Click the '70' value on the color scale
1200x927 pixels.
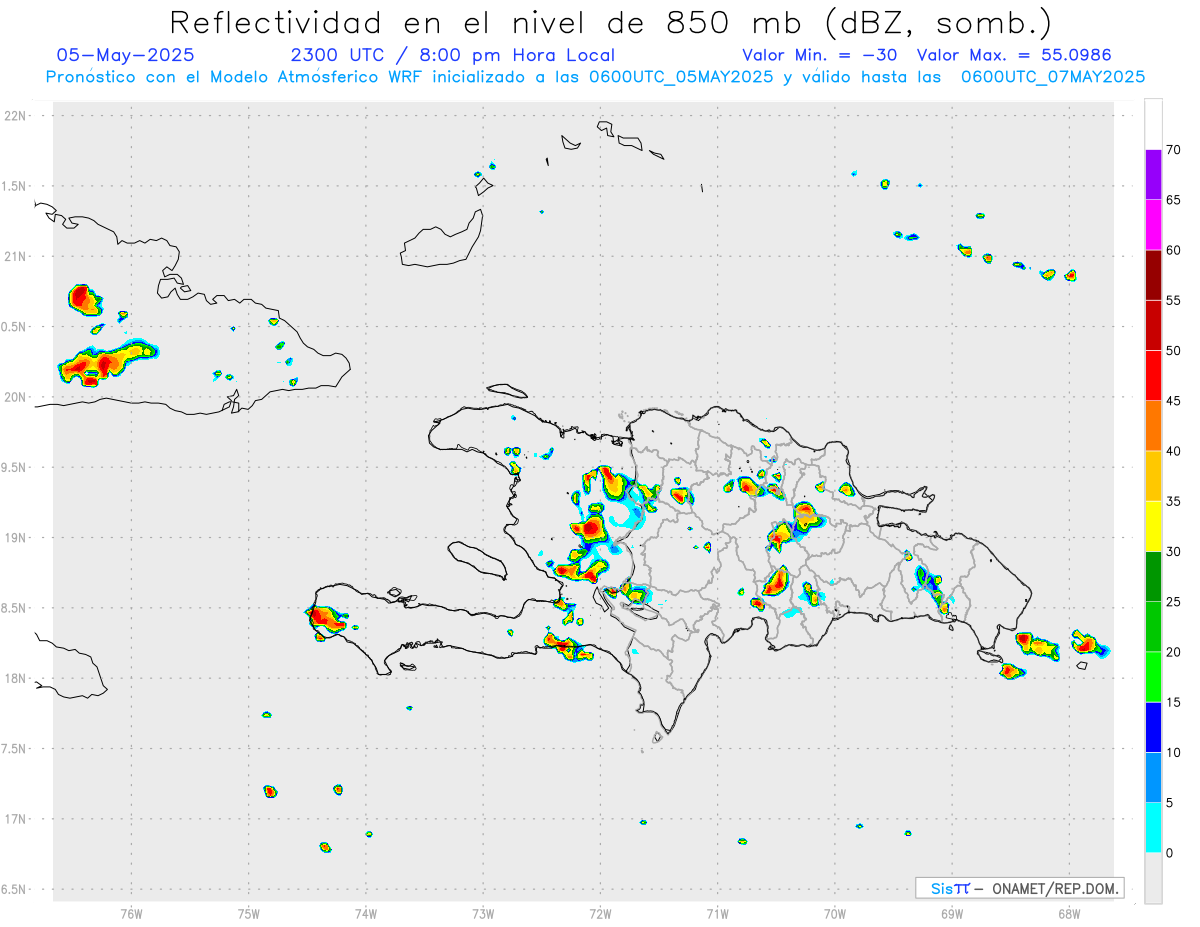tap(1174, 150)
